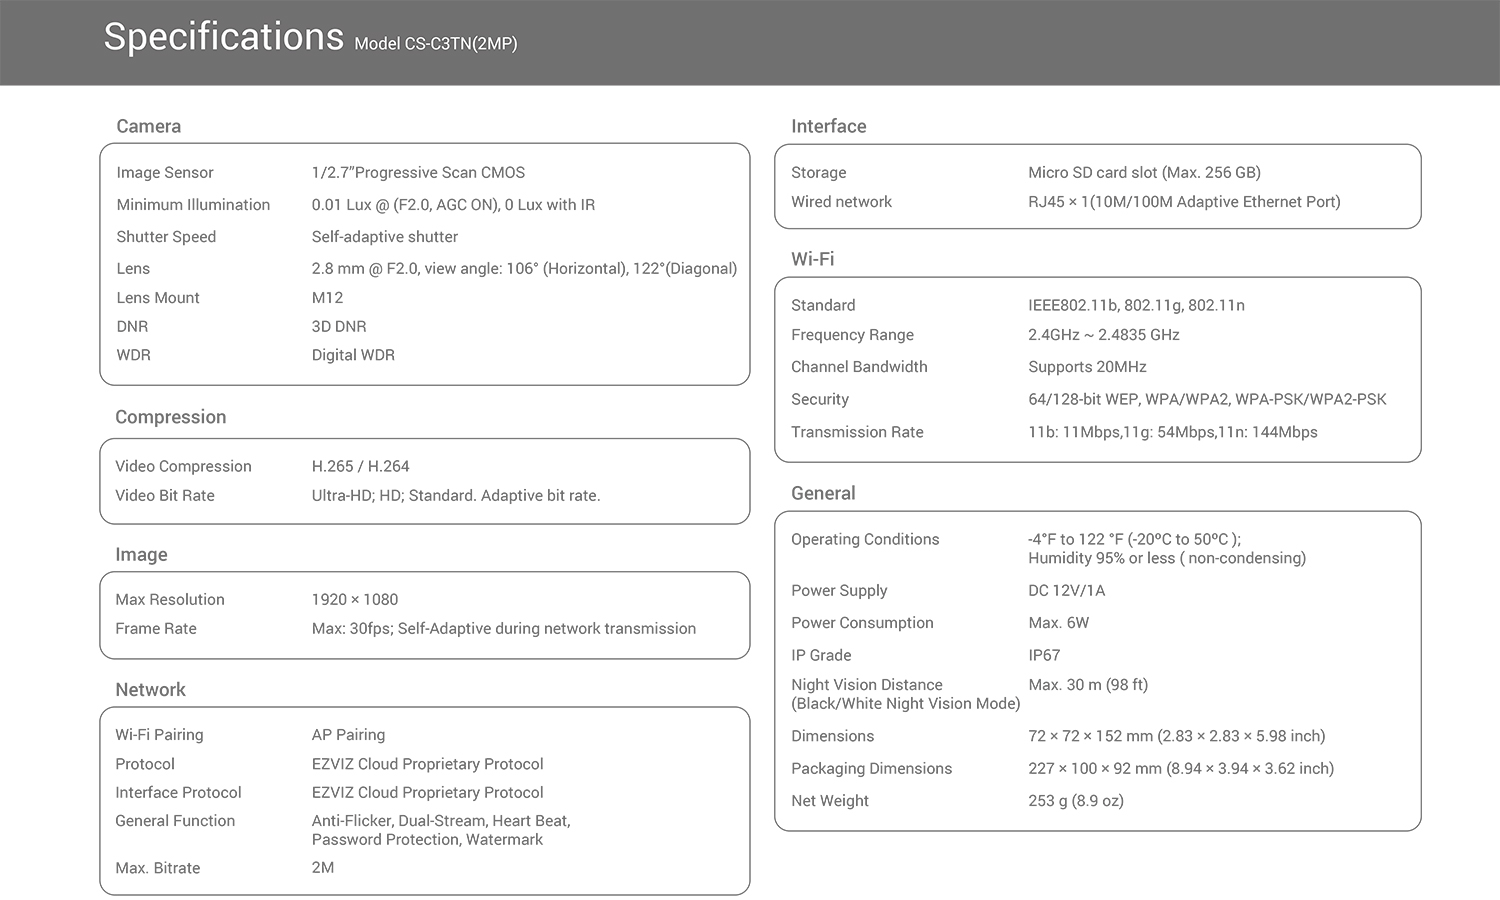Click the Network section heading

pos(150,690)
